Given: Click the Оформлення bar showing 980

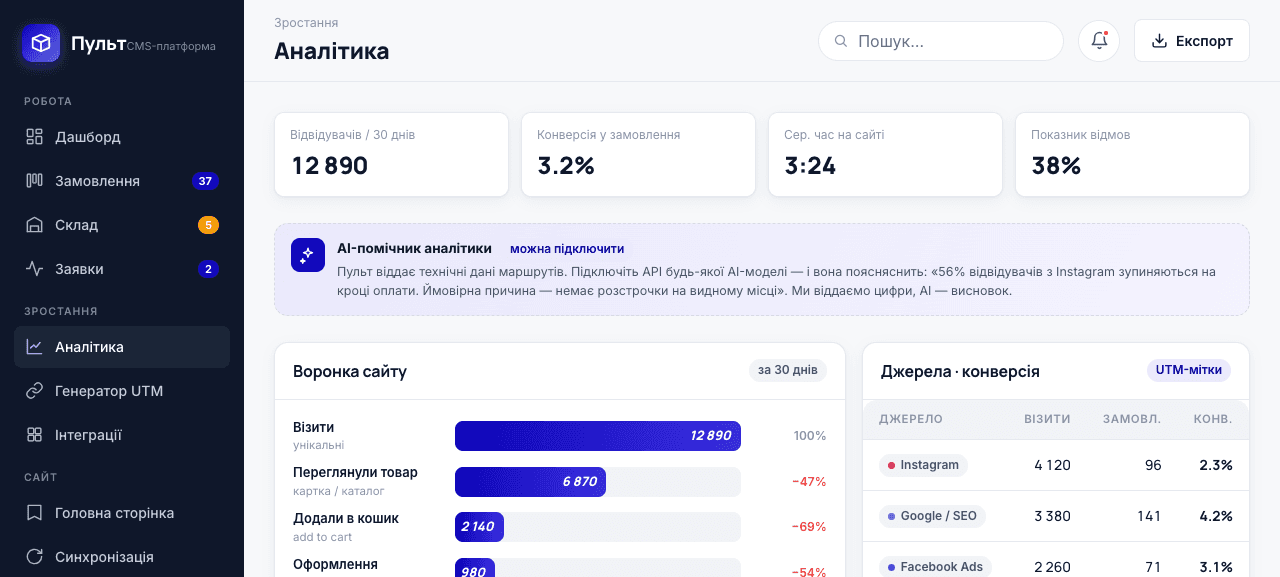Looking at the screenshot, I should pyautogui.click(x=475, y=568).
